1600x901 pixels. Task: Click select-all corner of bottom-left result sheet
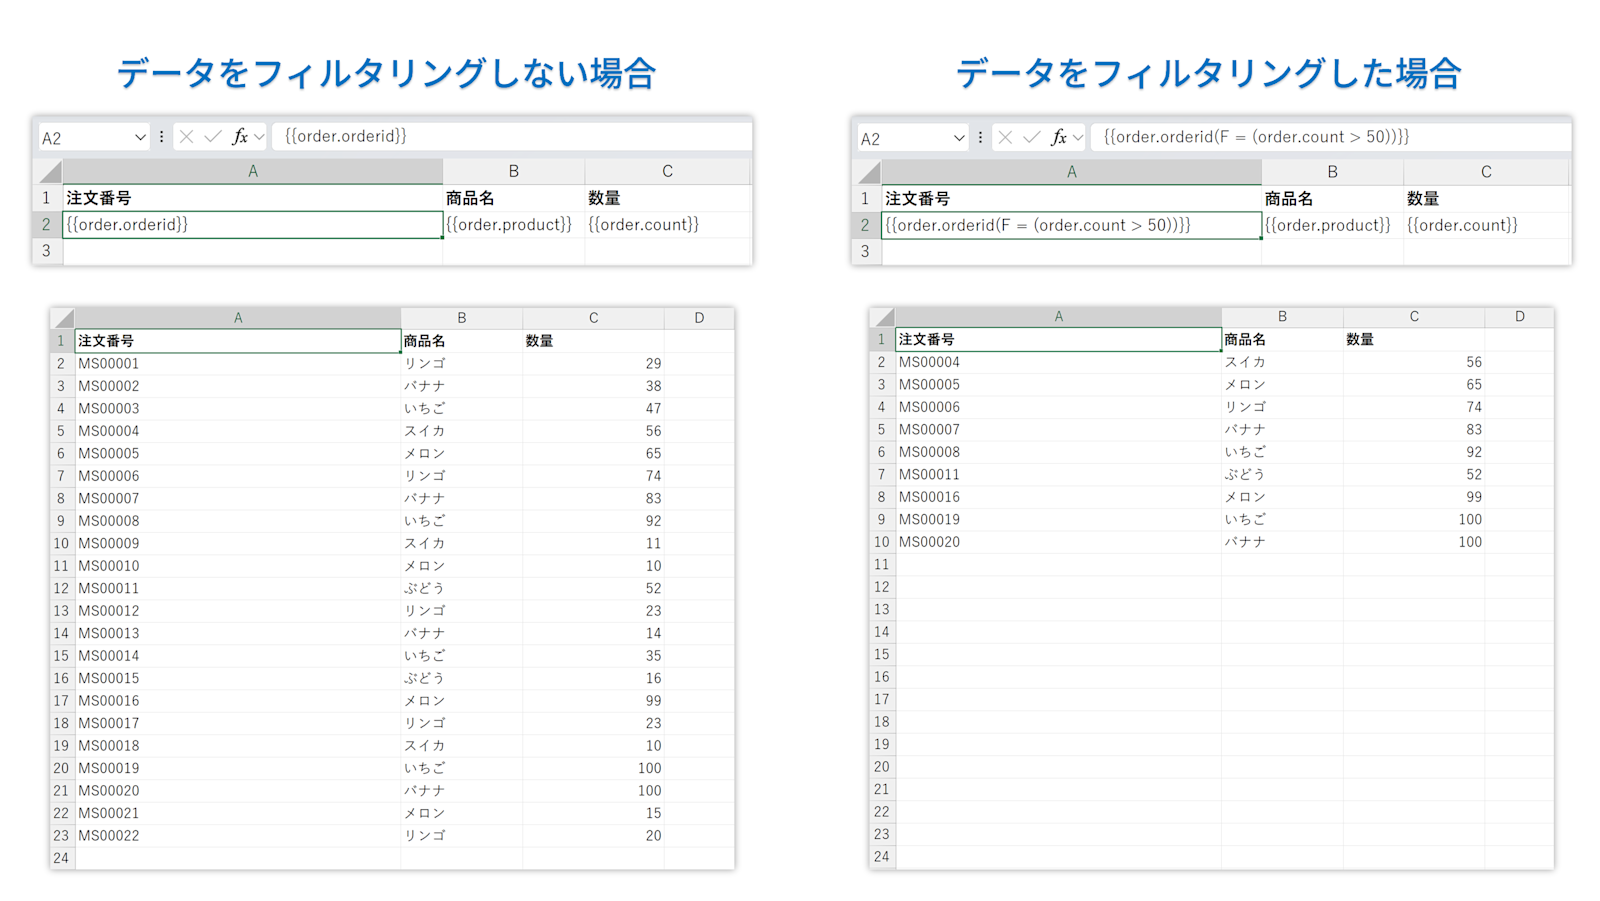tap(63, 318)
